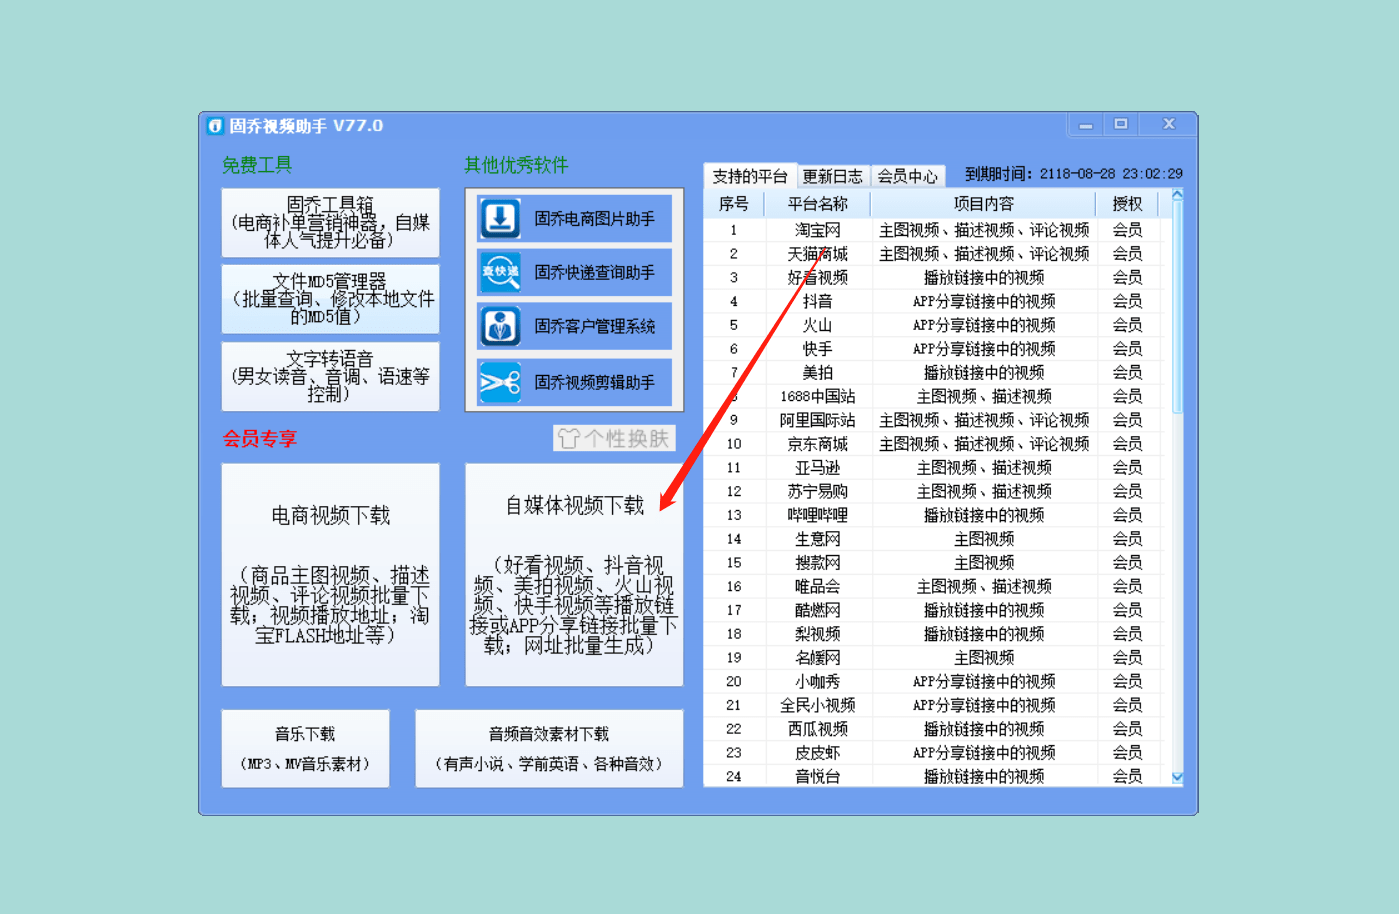Click the download icon on 固乔电商图片助手
The width and height of the screenshot is (1399, 914).
500,220
